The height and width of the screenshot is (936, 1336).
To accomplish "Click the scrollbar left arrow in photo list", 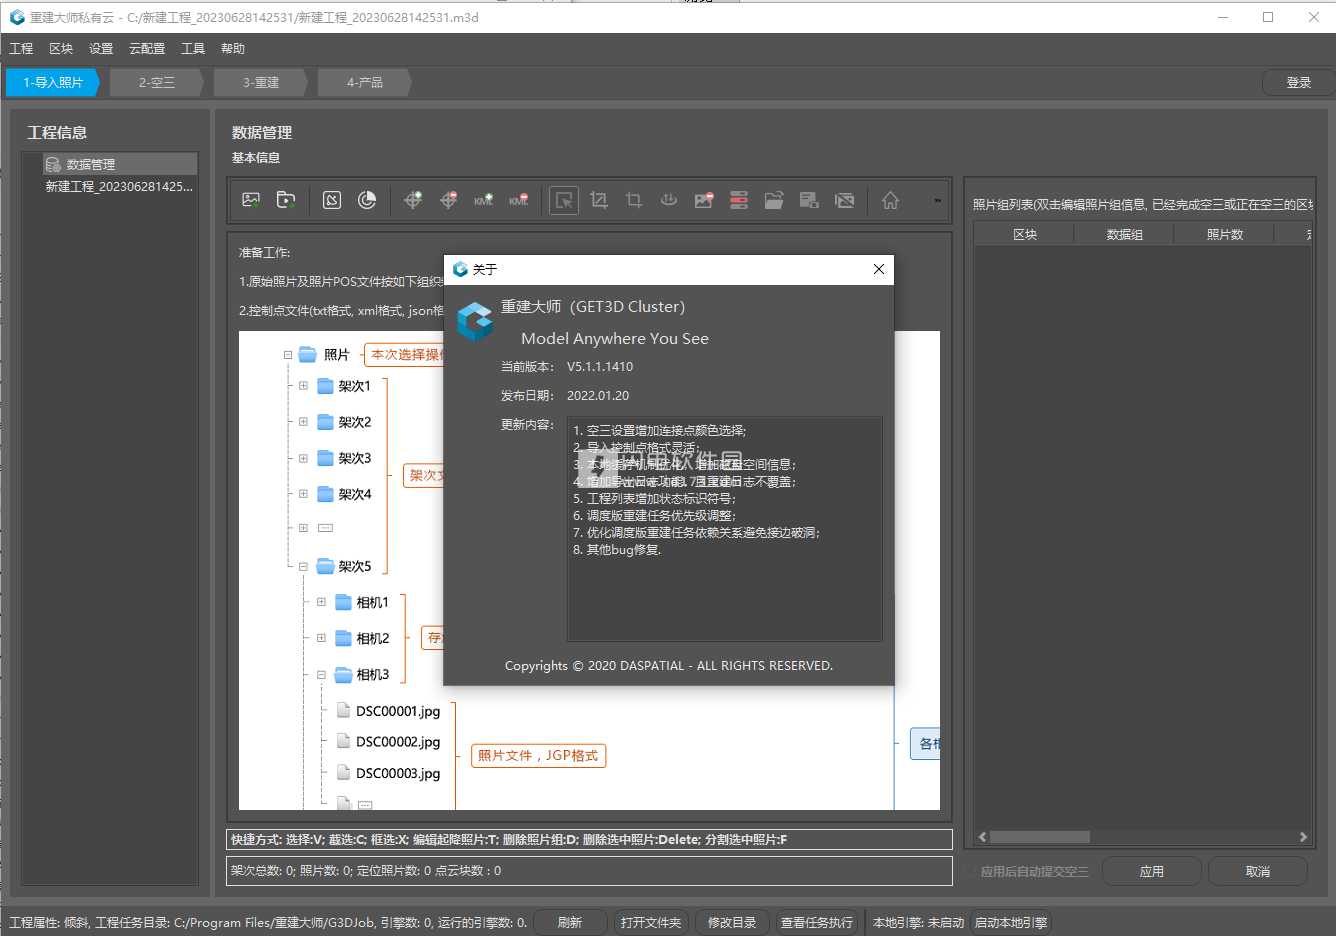I will coord(982,837).
